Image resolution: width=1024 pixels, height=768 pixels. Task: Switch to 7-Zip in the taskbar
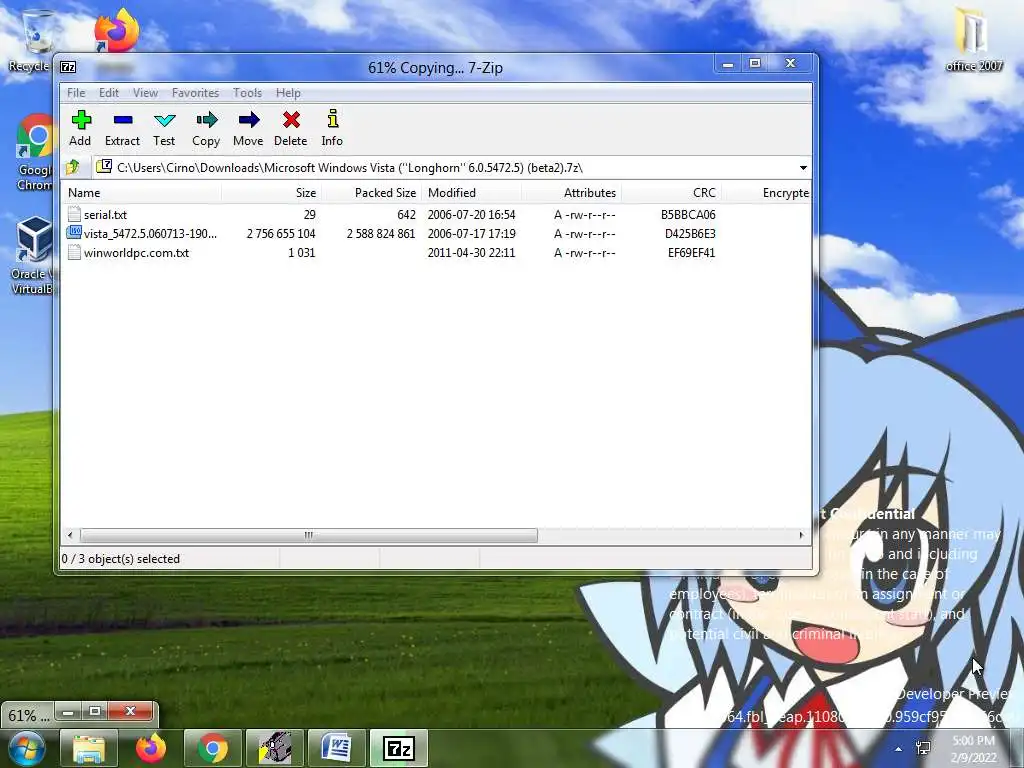click(x=399, y=748)
